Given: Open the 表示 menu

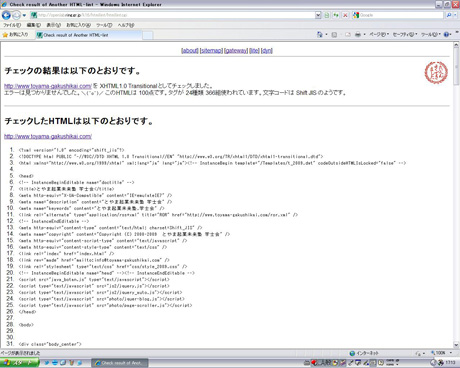Looking at the screenshot, I should pyautogui.click(x=53, y=25).
